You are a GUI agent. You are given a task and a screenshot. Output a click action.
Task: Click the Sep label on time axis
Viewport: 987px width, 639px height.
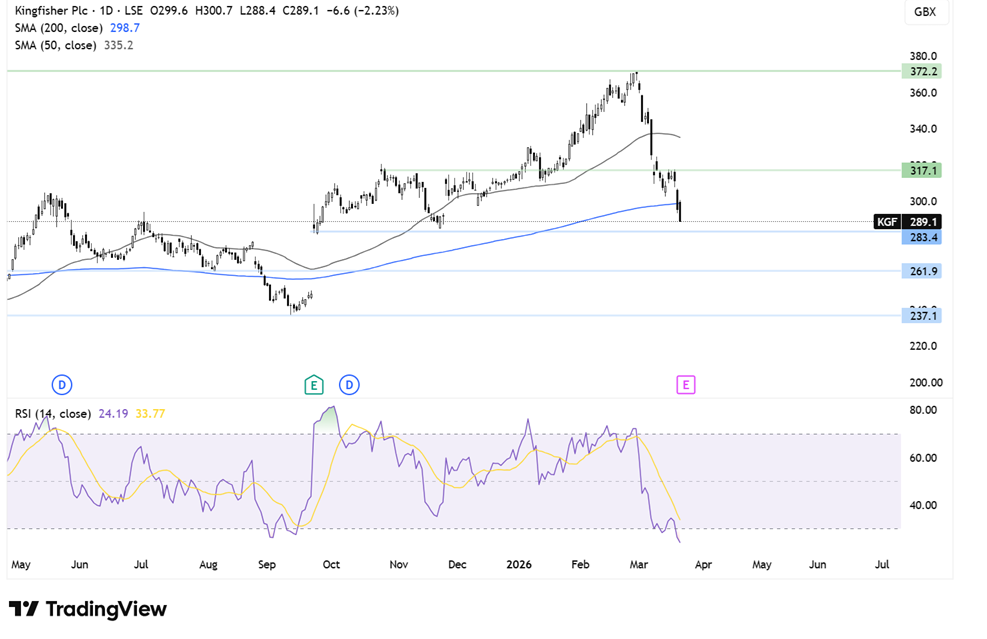pyautogui.click(x=267, y=564)
